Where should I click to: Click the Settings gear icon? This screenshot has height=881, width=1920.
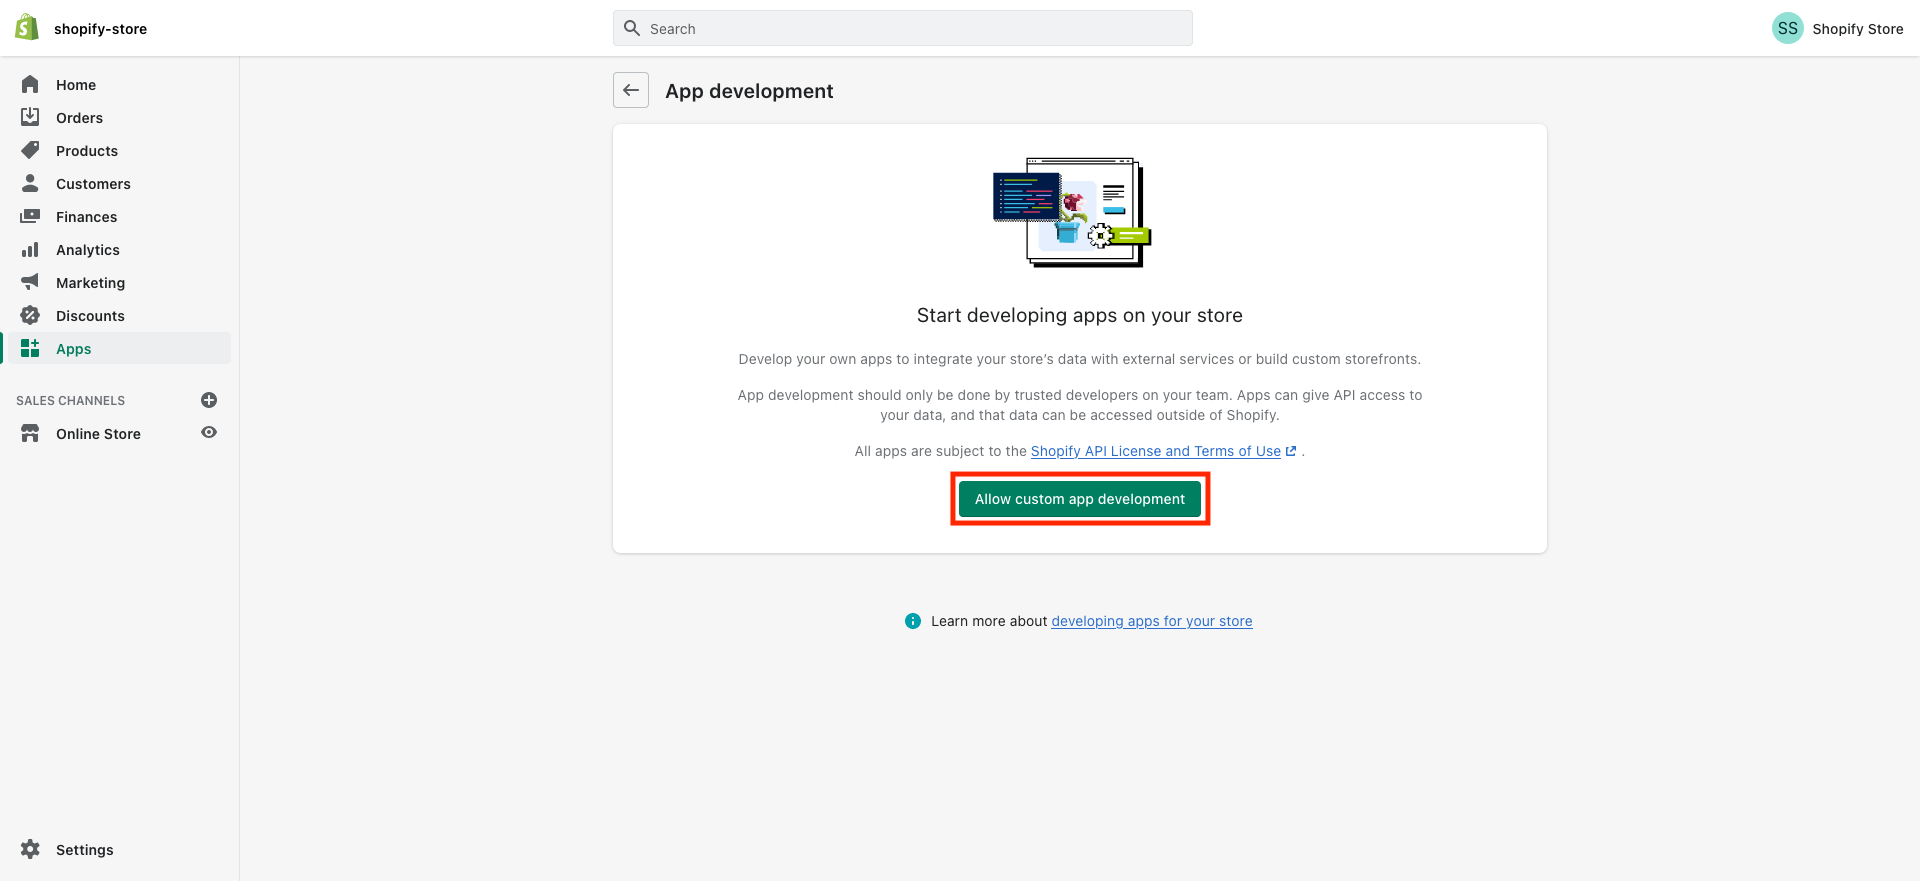pyautogui.click(x=30, y=849)
